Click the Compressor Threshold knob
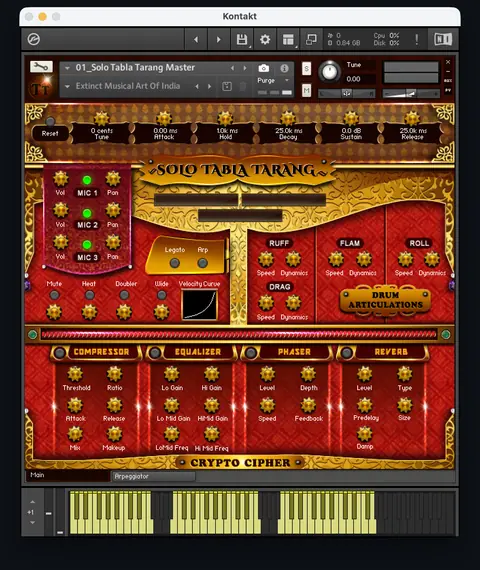 (x=75, y=374)
